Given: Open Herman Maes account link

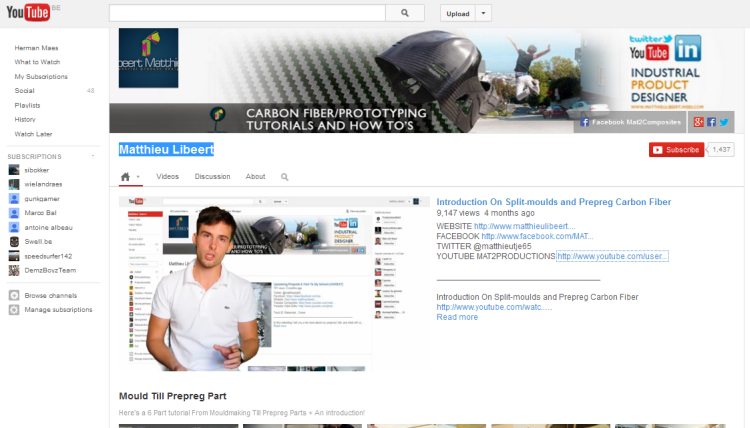Looking at the screenshot, I should (x=36, y=48).
